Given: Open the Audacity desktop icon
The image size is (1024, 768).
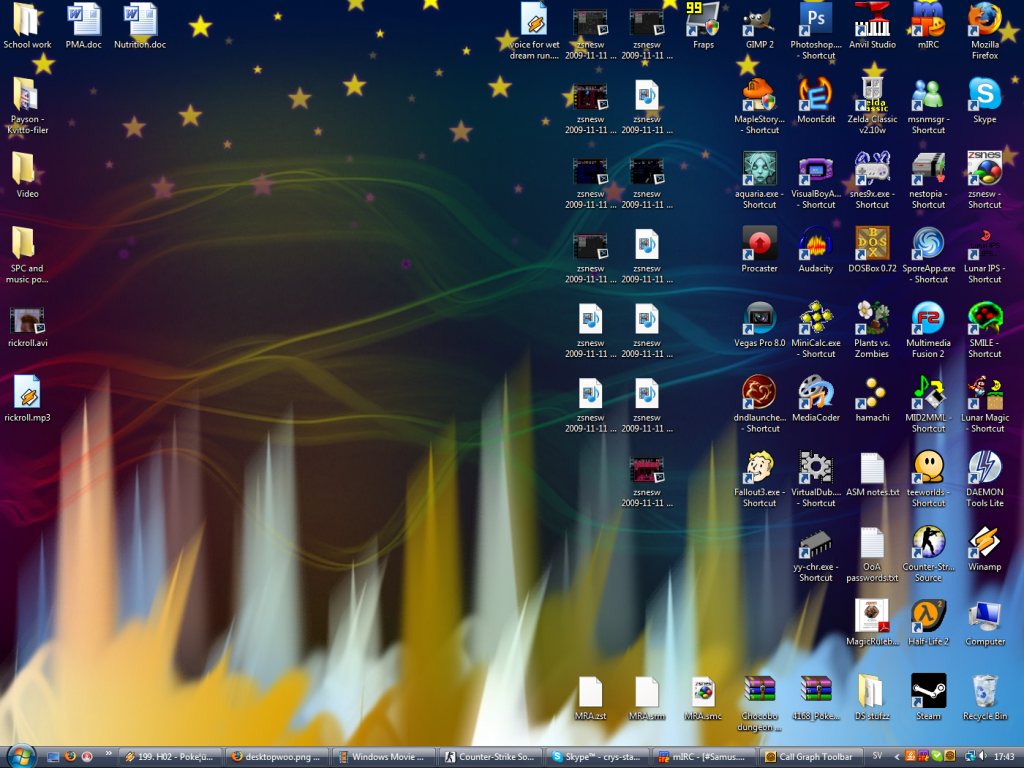Looking at the screenshot, I should (x=816, y=244).
